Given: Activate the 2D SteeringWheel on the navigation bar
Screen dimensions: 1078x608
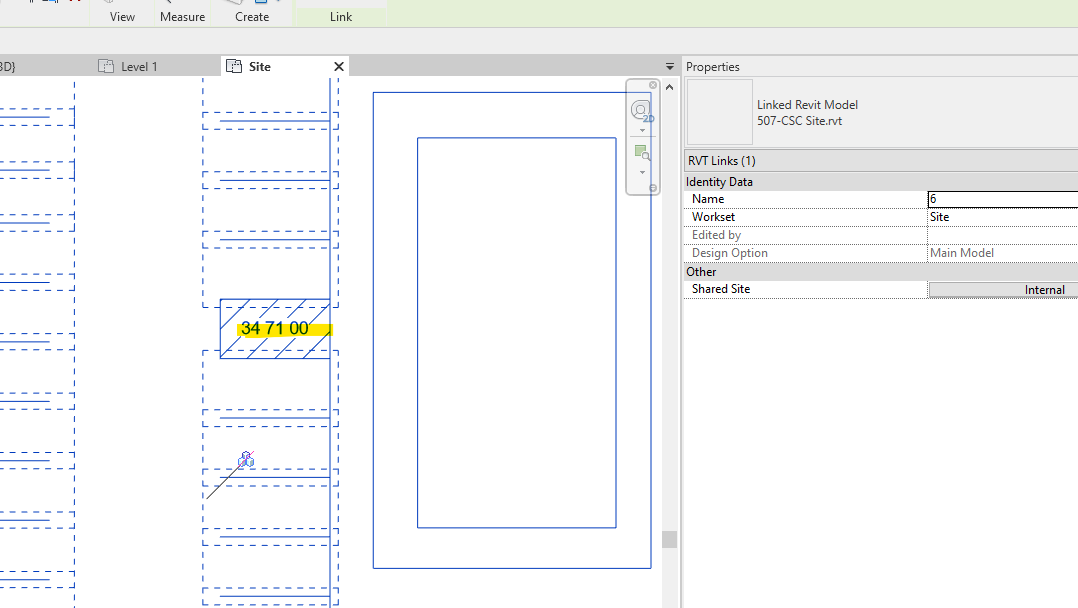Looking at the screenshot, I should point(640,110).
